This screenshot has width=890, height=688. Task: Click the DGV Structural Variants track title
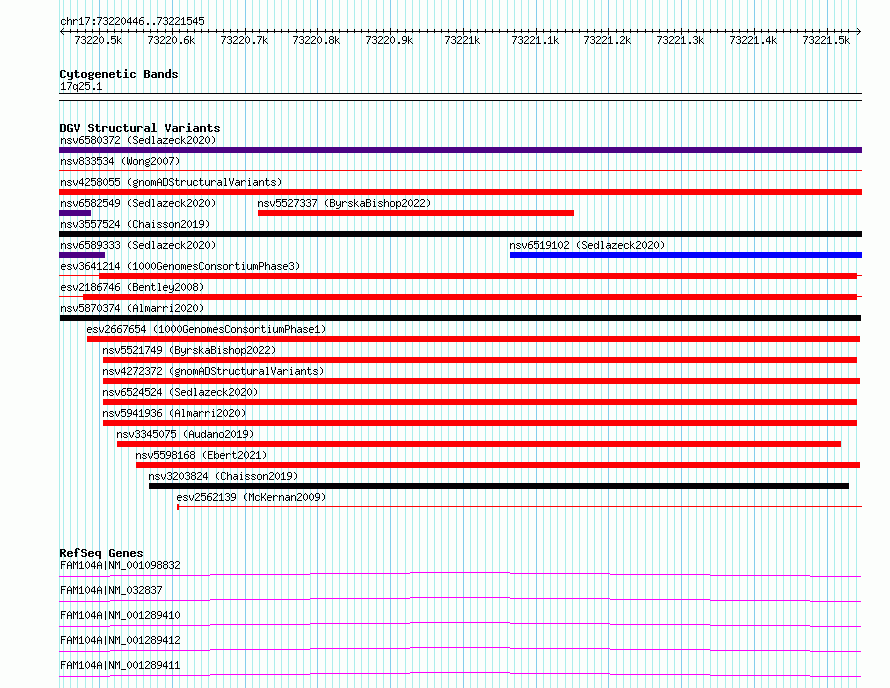point(140,128)
